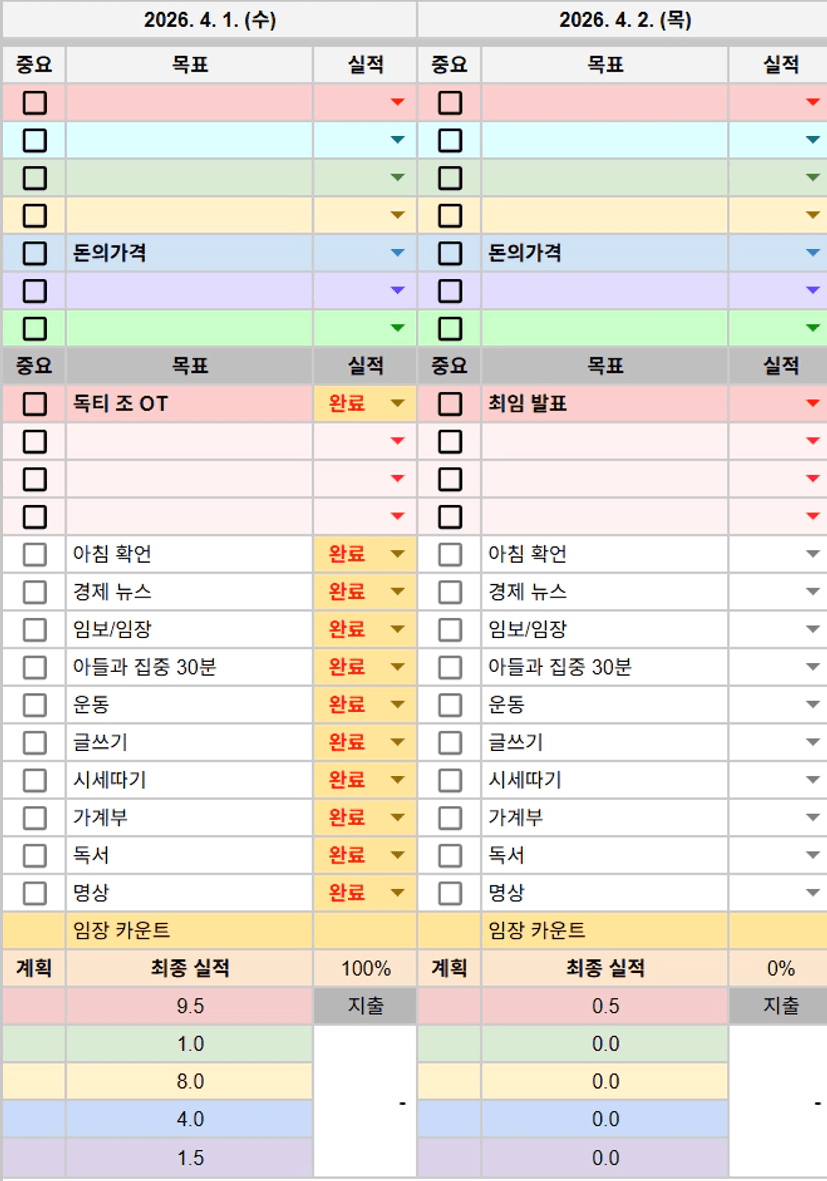Click the 지출 cell under the 100% result
This screenshot has height=1181, width=827.
(x=365, y=1006)
